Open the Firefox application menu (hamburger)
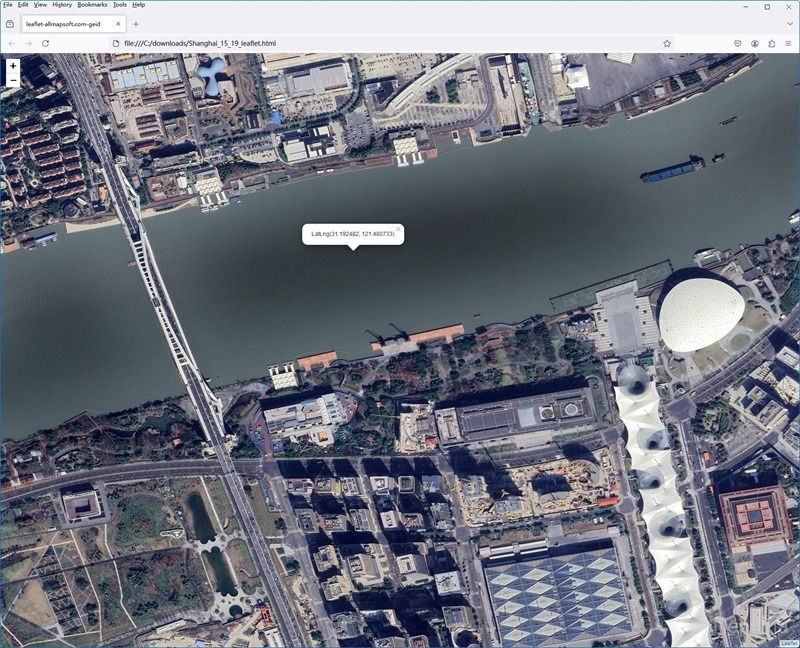Image resolution: width=800 pixels, height=648 pixels. 789,44
